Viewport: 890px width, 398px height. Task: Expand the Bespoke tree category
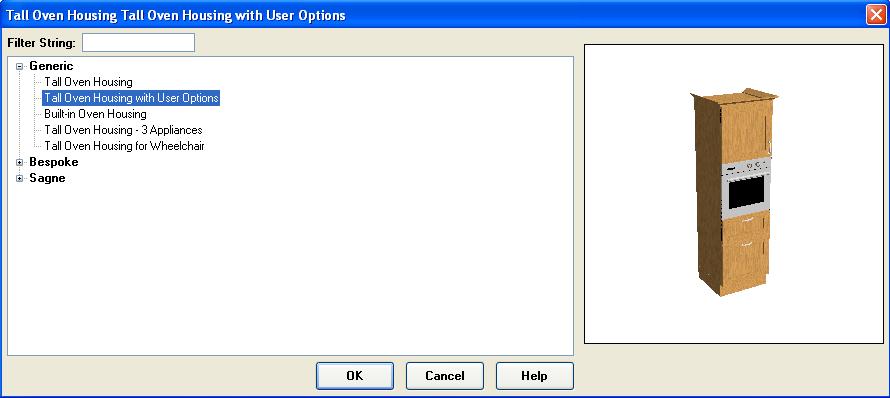click(20, 162)
